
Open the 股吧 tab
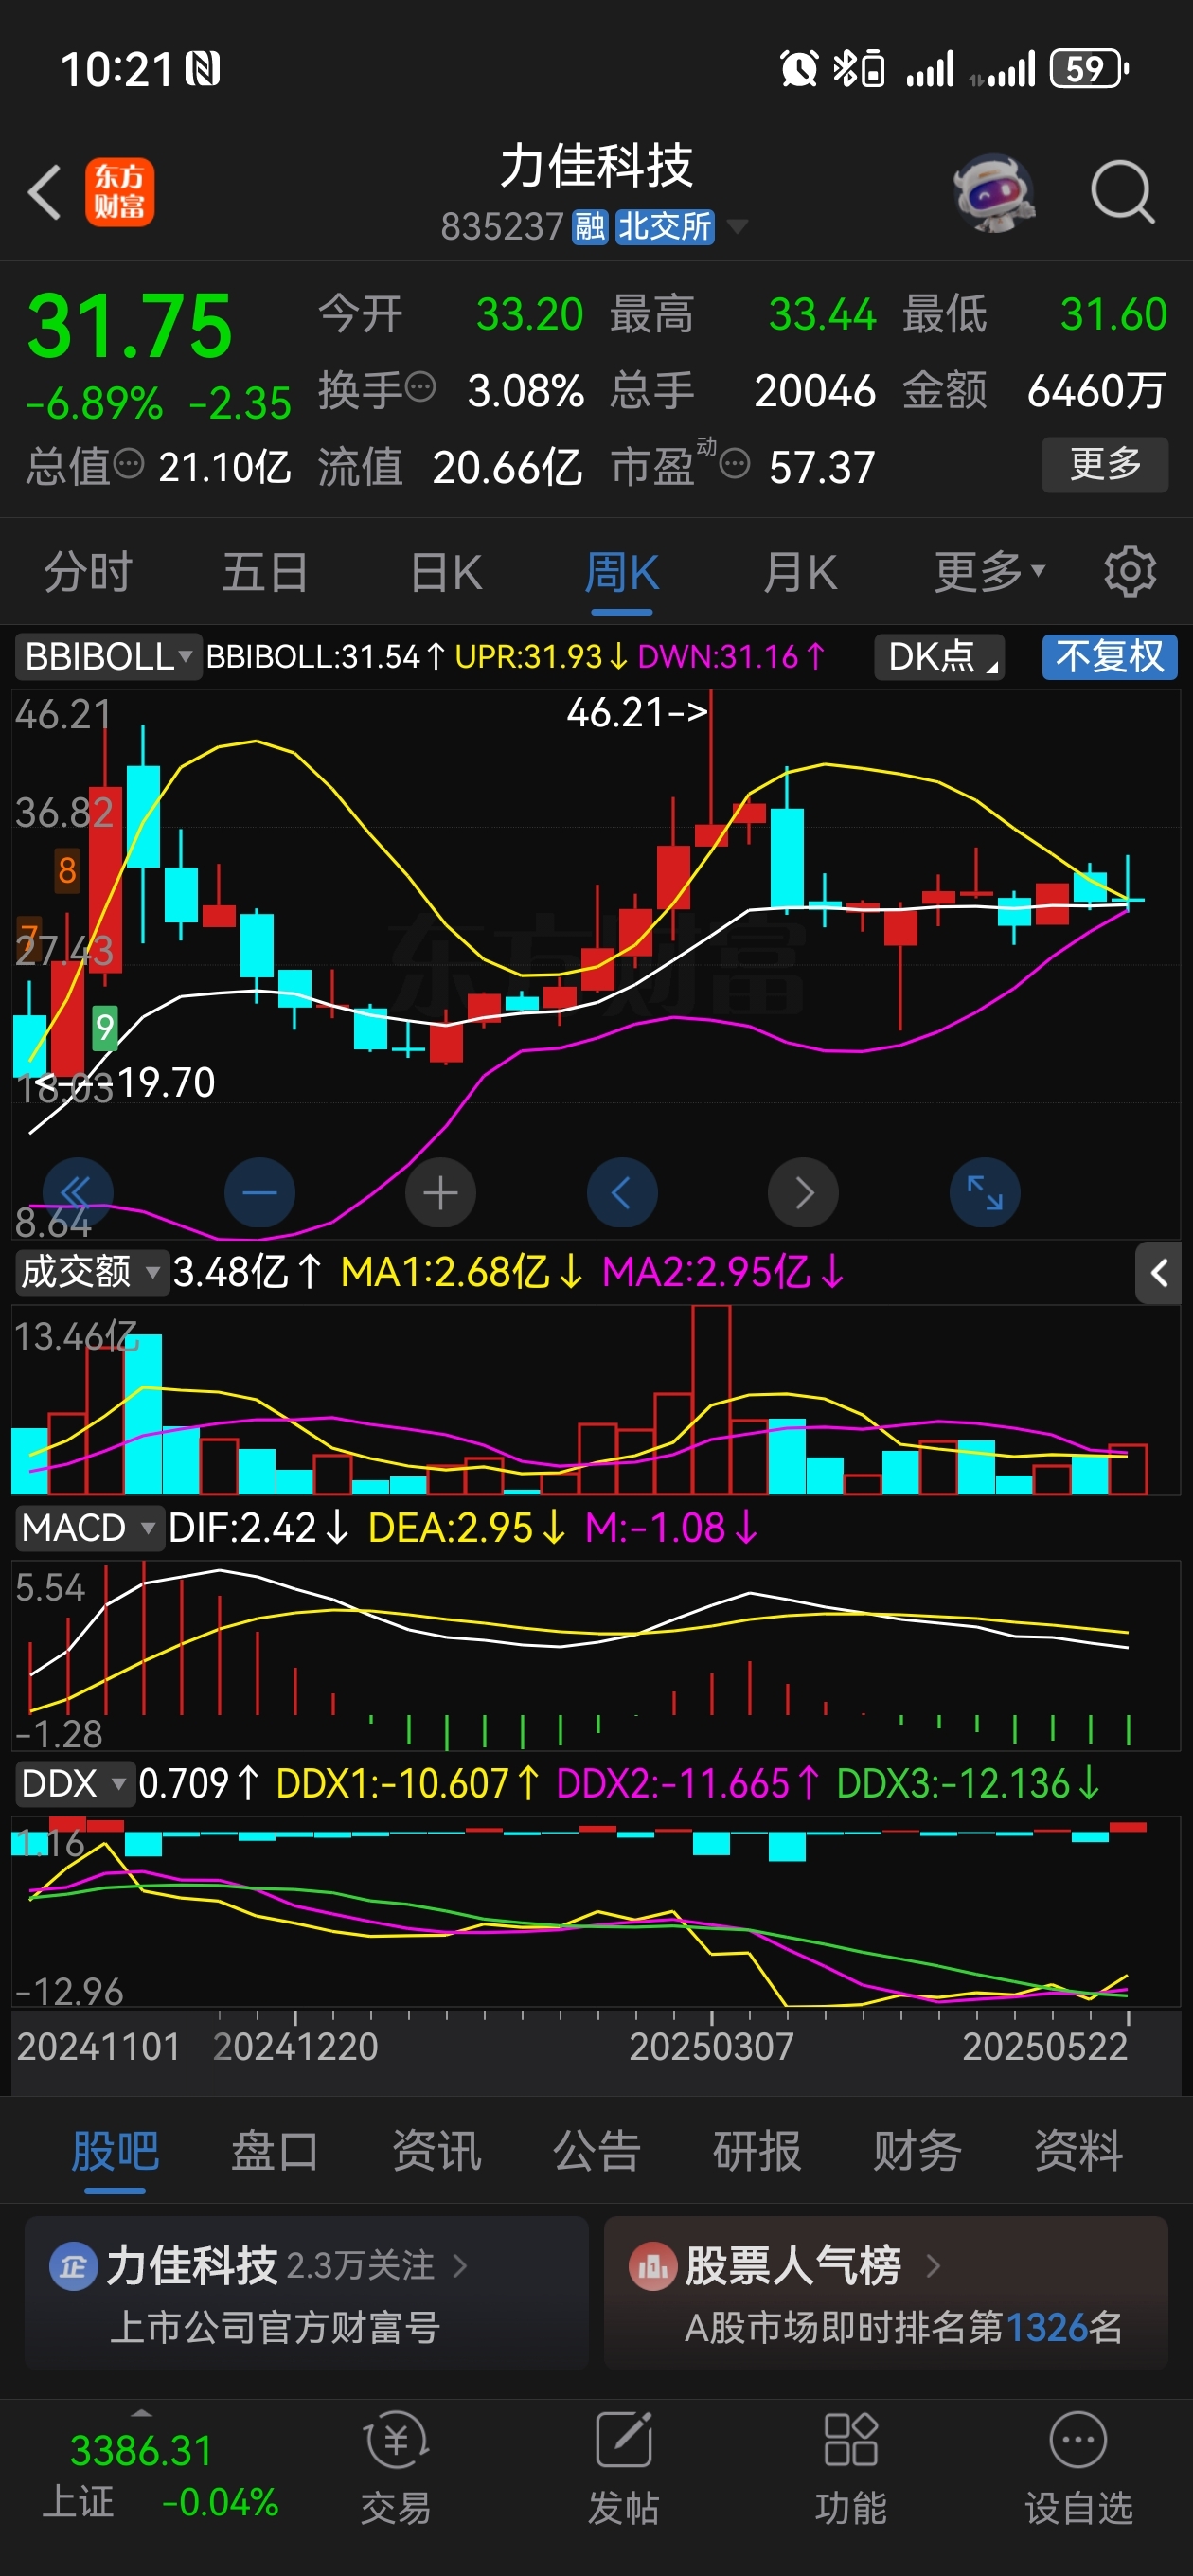[115, 2150]
